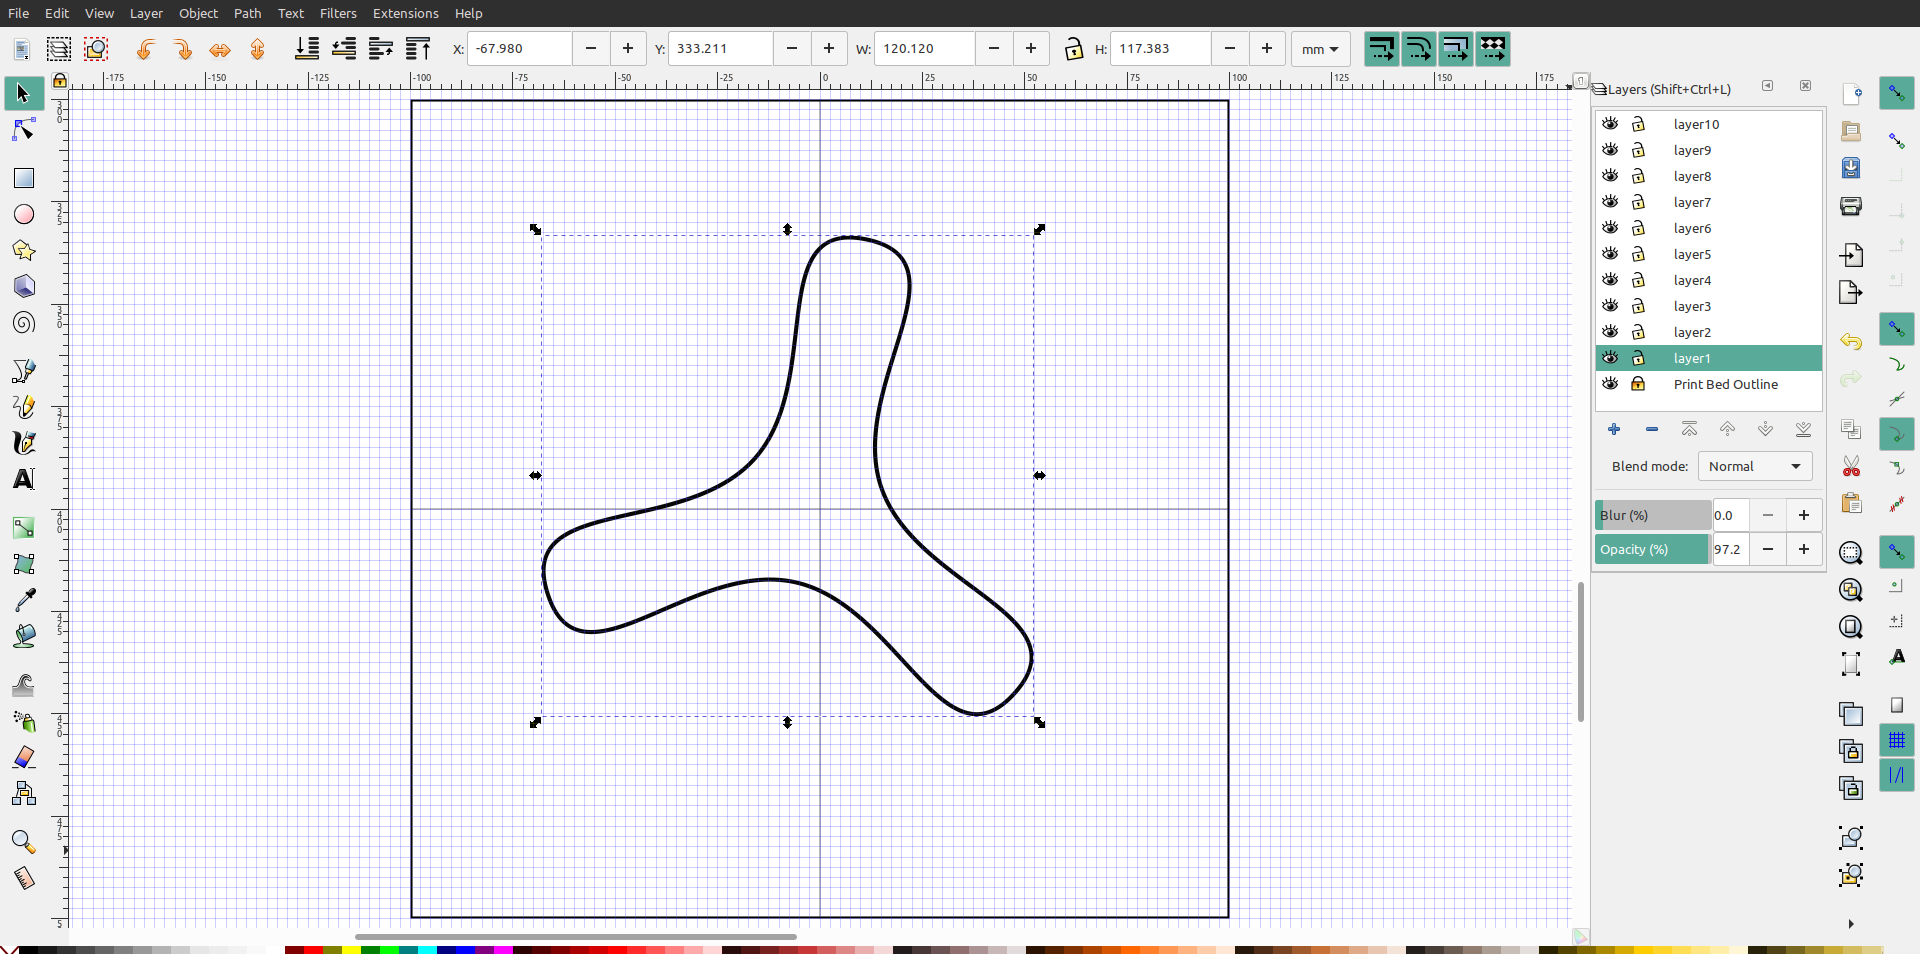This screenshot has width=1920, height=954.
Task: Open the Layer menu
Action: point(146,13)
